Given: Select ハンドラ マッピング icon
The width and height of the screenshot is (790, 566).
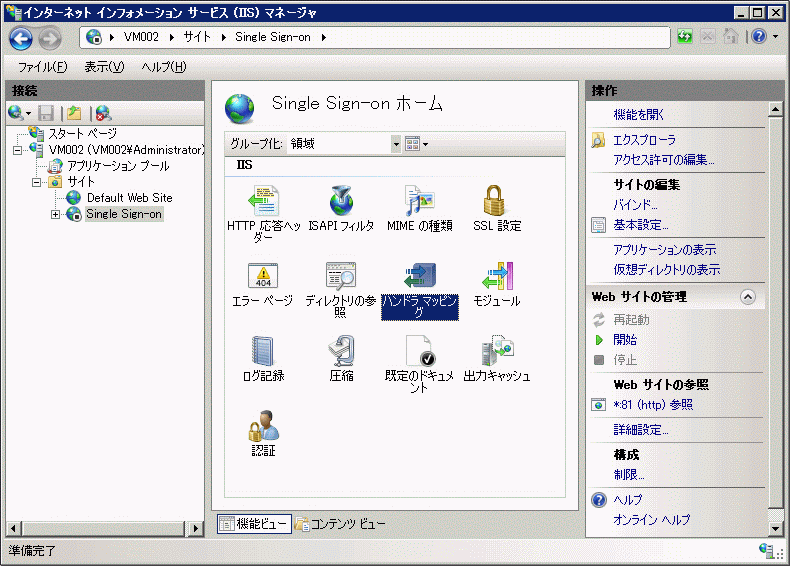Looking at the screenshot, I should [420, 275].
